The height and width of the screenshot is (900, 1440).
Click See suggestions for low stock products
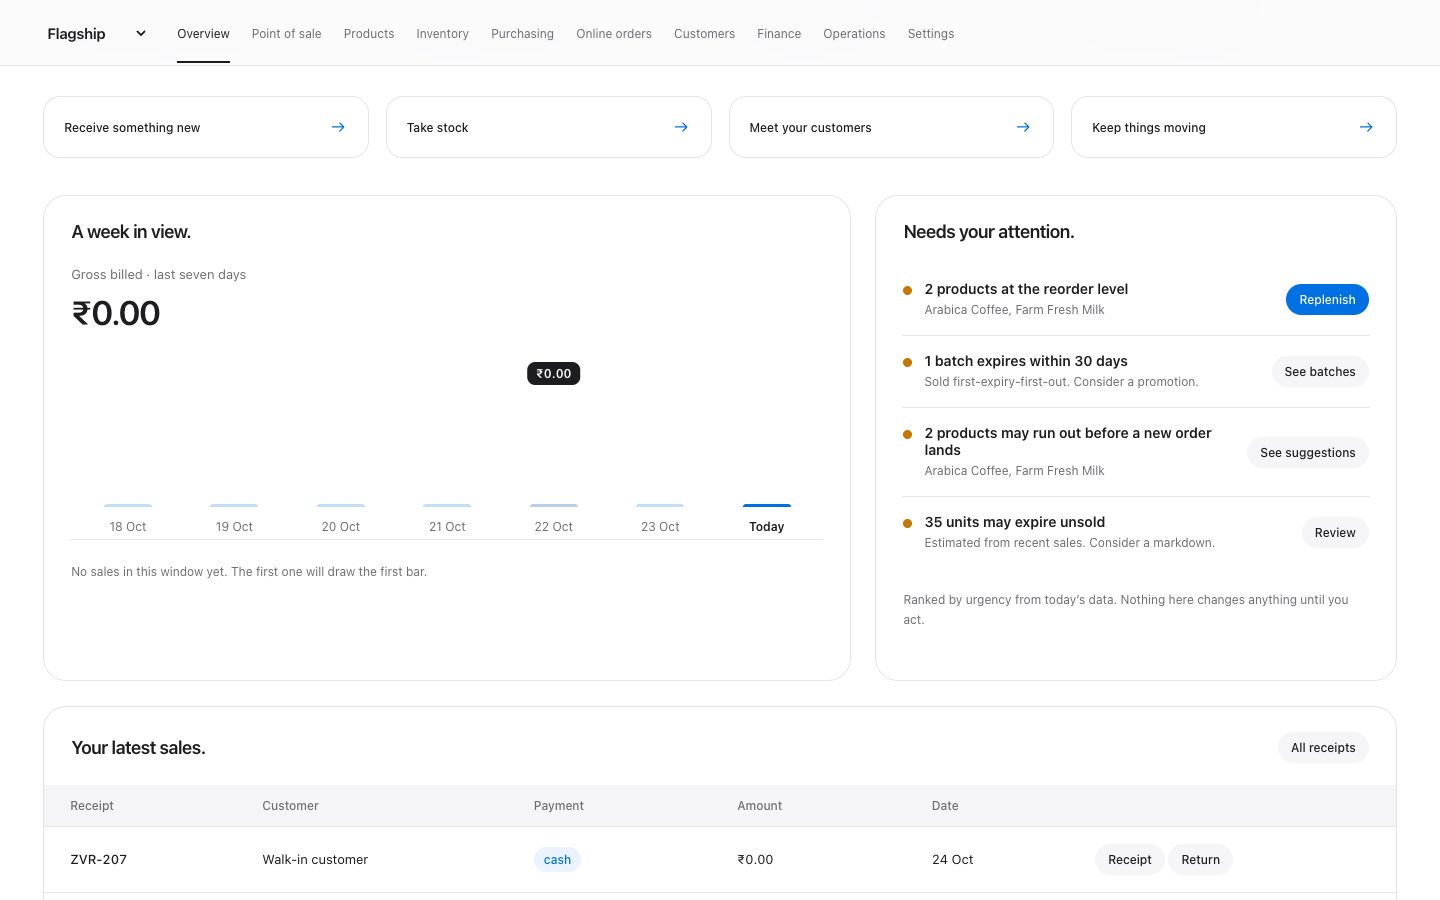1308,453
